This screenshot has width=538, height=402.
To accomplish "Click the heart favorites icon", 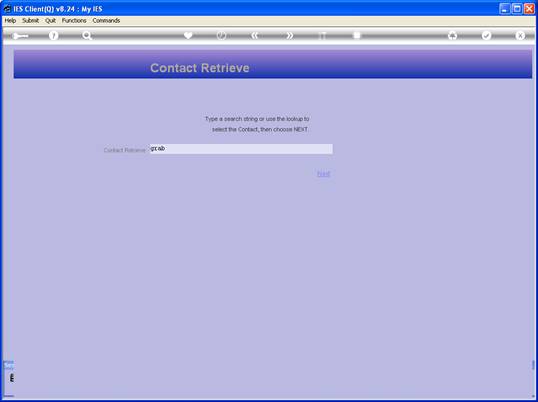I will [188, 36].
